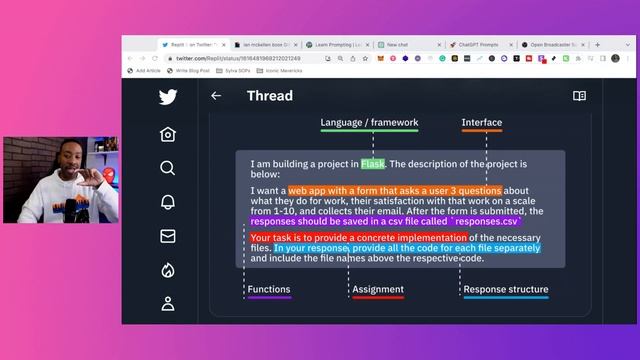Viewport: 640px width, 360px height.
Task: Click the share icon in address bar
Action: (353, 59)
